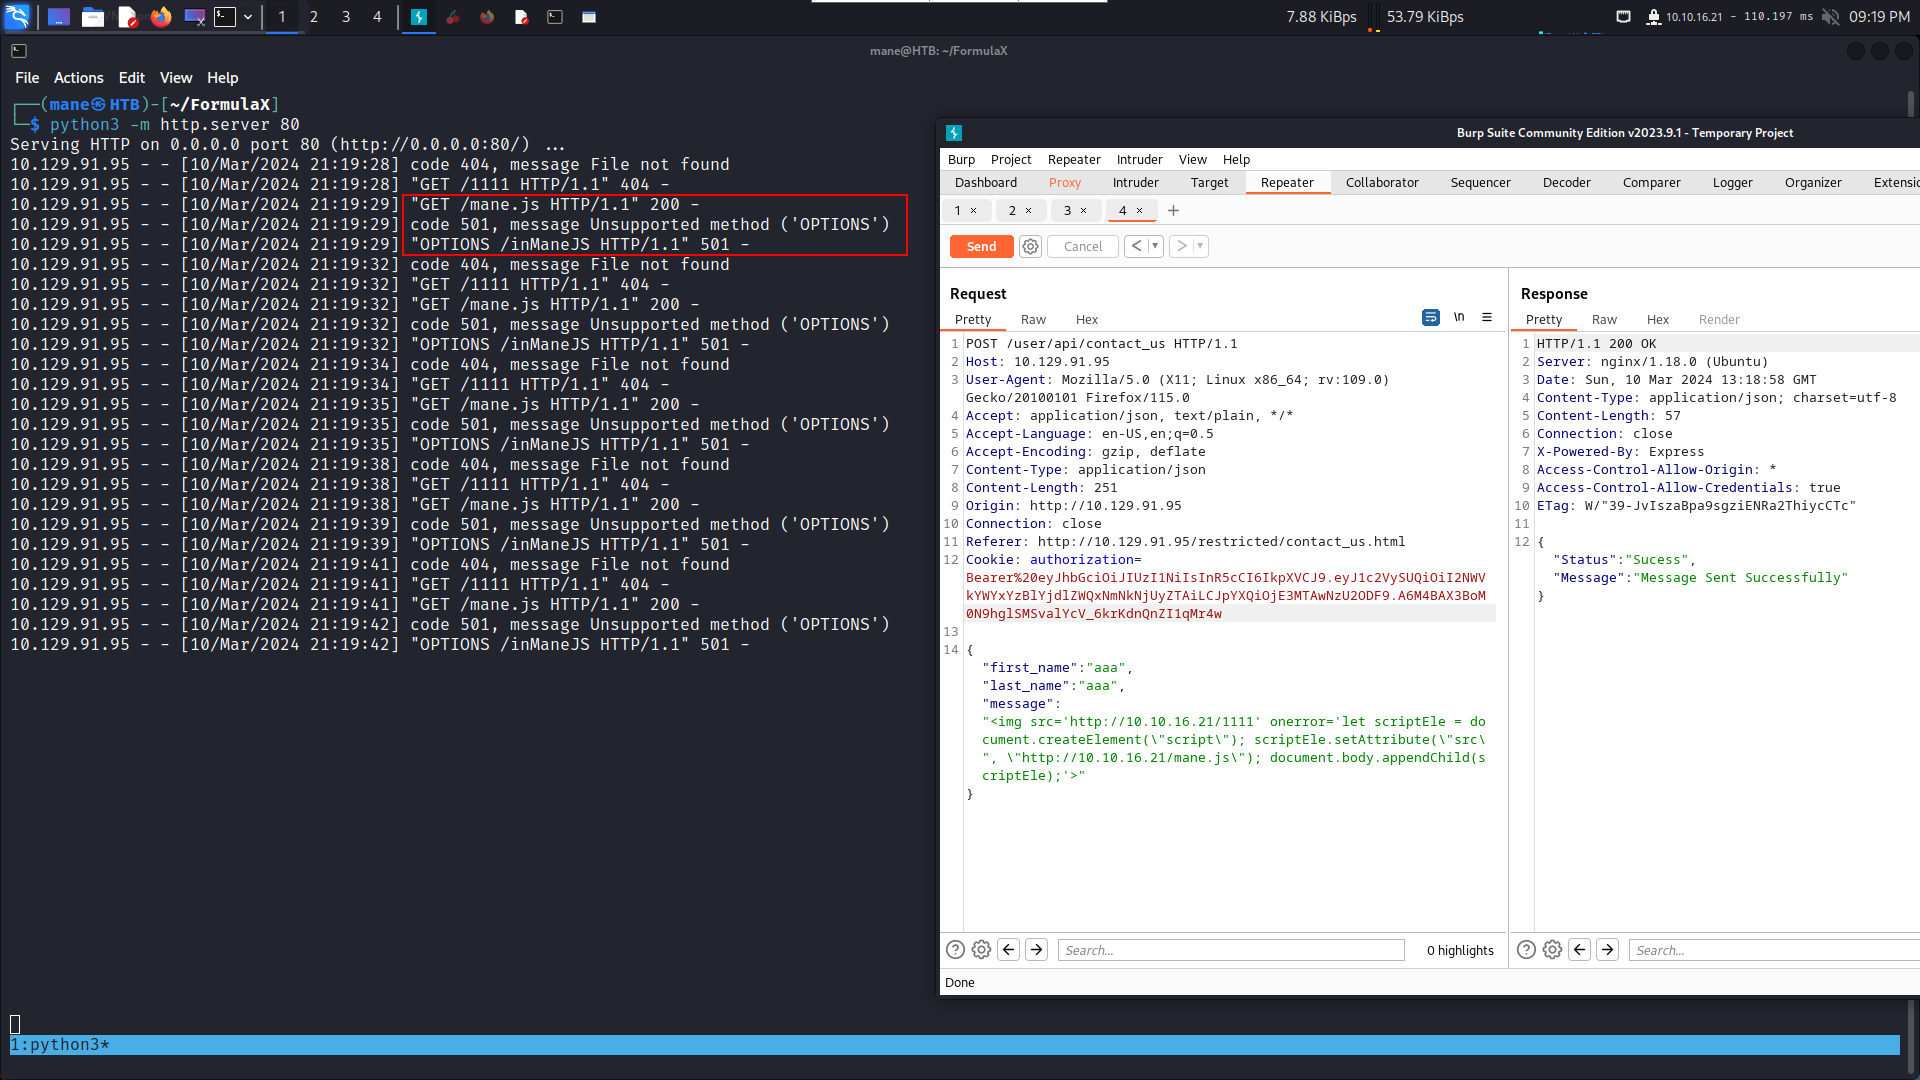Toggle show non-printable characters (\n) icon
The width and height of the screenshot is (1920, 1080).
coord(1459,317)
